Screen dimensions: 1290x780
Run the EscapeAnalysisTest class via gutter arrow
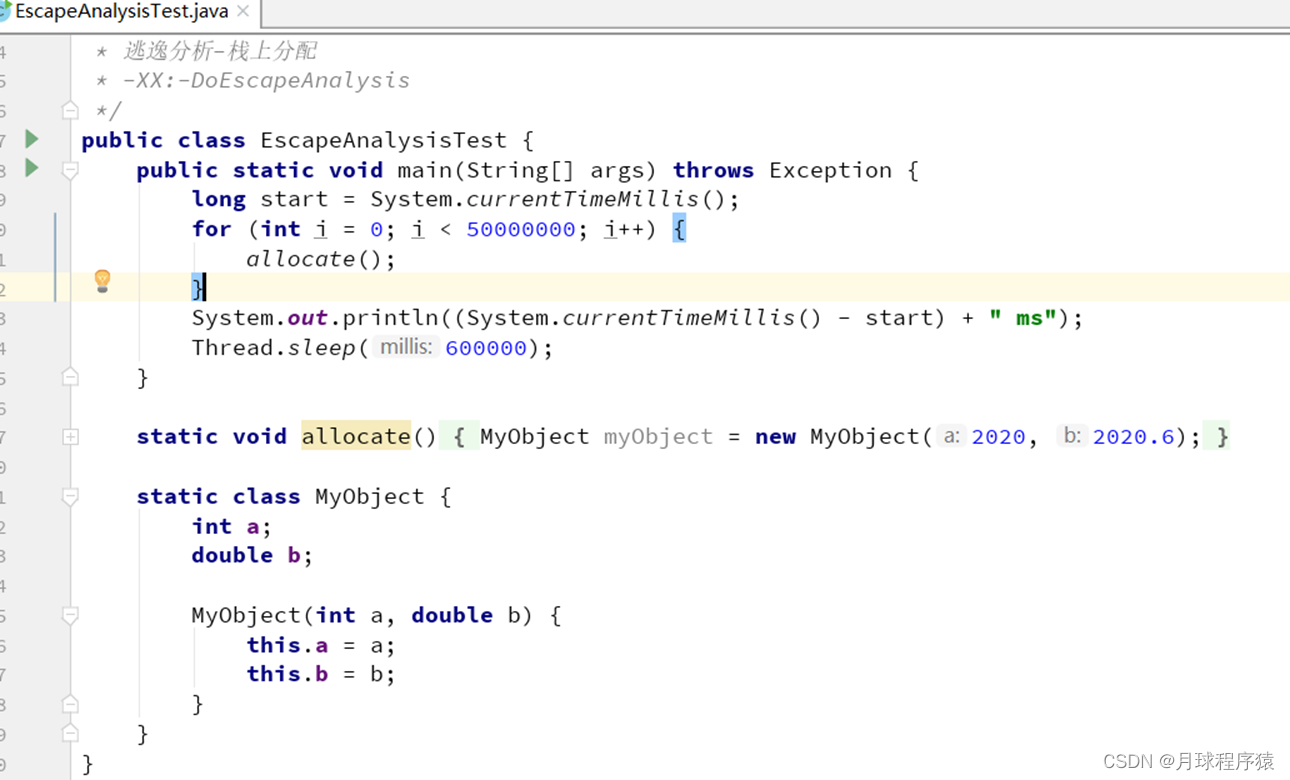coord(32,139)
